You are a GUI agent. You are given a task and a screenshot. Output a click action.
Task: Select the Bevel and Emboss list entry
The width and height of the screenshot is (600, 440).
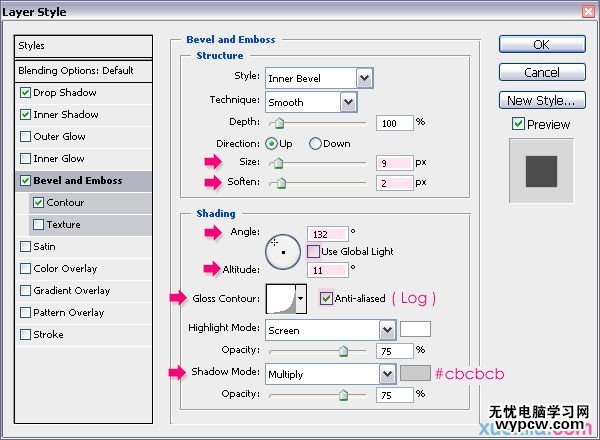[x=78, y=181]
